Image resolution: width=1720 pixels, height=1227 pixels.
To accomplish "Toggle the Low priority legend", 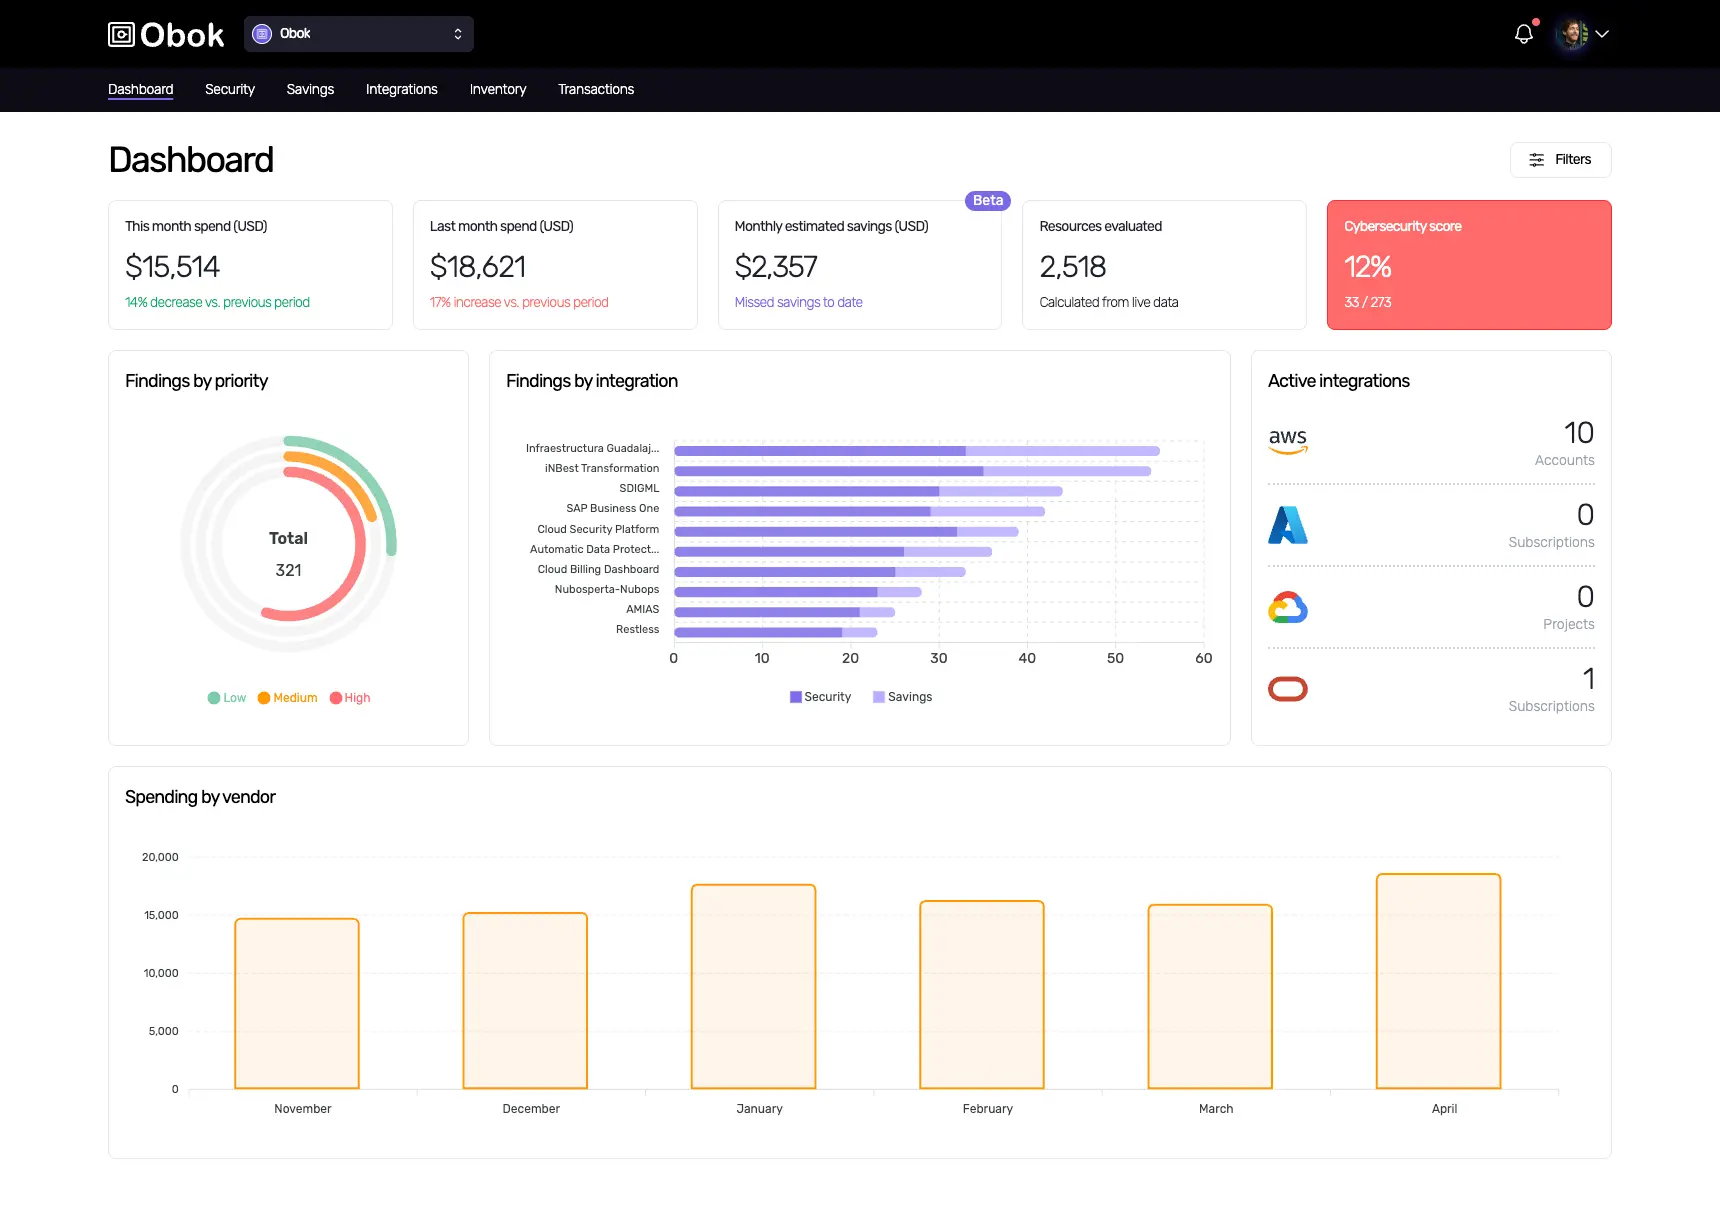I will tap(227, 698).
